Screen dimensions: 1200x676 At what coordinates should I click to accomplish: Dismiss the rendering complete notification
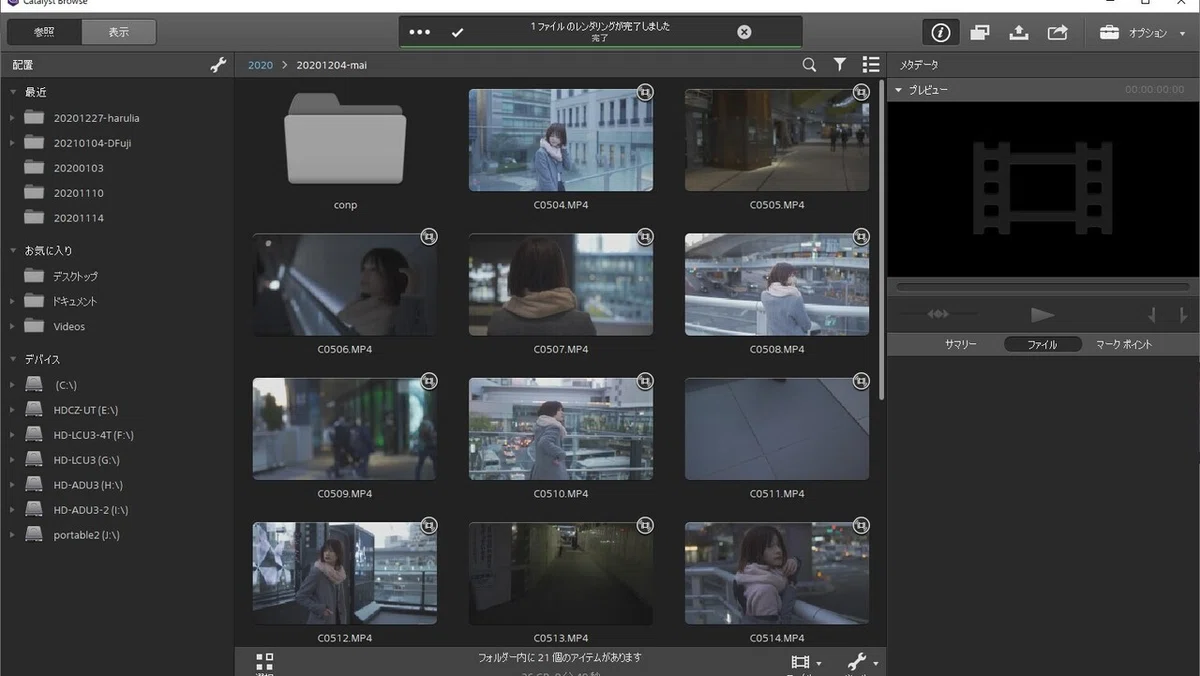click(744, 32)
